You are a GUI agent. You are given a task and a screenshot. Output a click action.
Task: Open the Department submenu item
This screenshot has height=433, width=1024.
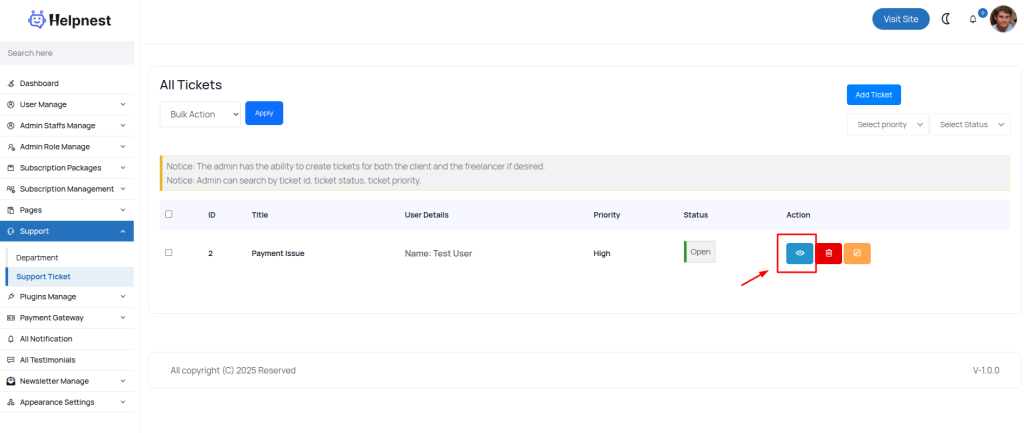(37, 258)
